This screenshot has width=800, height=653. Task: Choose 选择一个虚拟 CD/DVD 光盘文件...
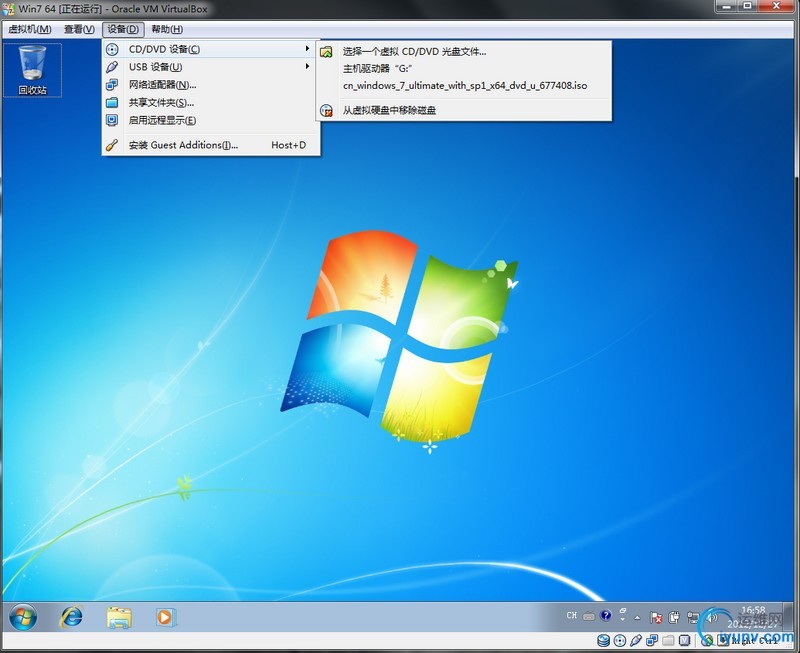[x=464, y=52]
